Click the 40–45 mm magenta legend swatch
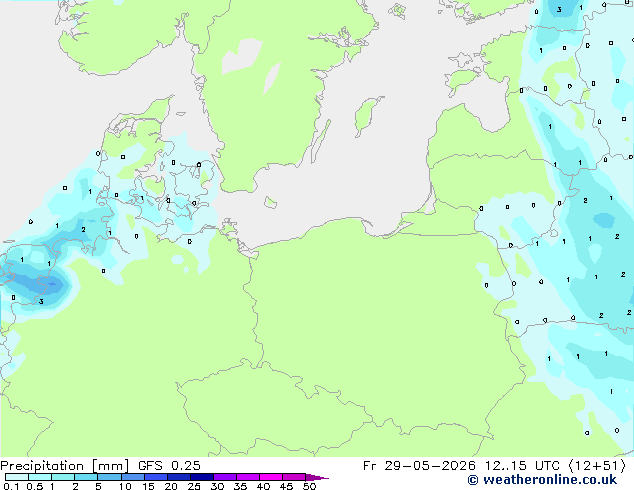 (x=271, y=477)
